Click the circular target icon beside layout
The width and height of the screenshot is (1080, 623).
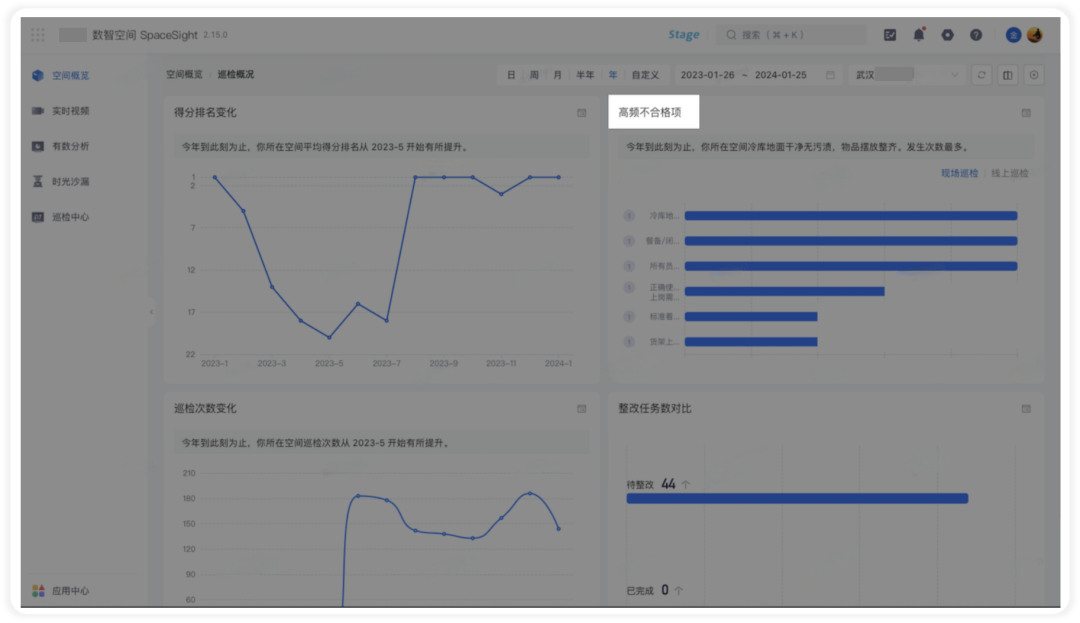[x=1034, y=75]
